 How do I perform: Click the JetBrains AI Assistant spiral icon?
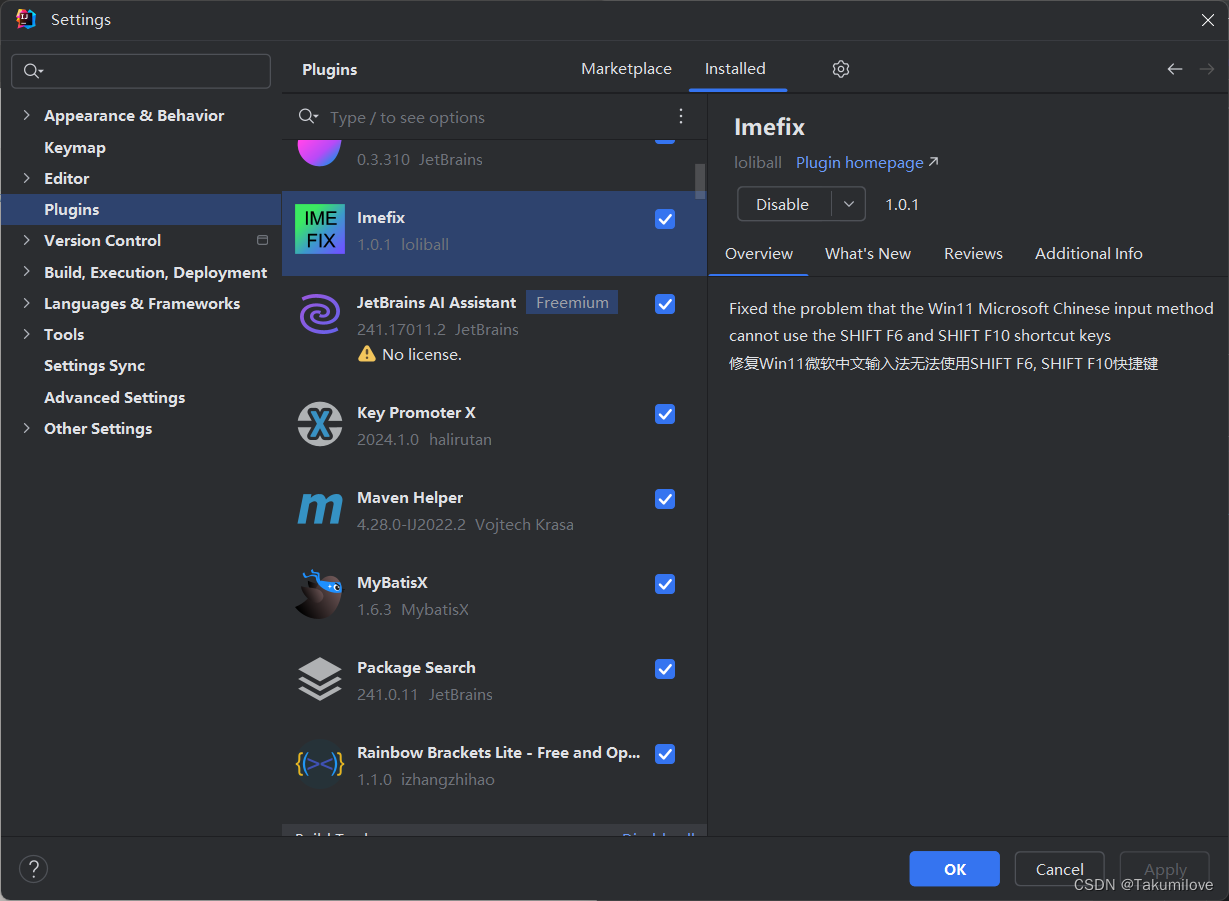tap(320, 314)
